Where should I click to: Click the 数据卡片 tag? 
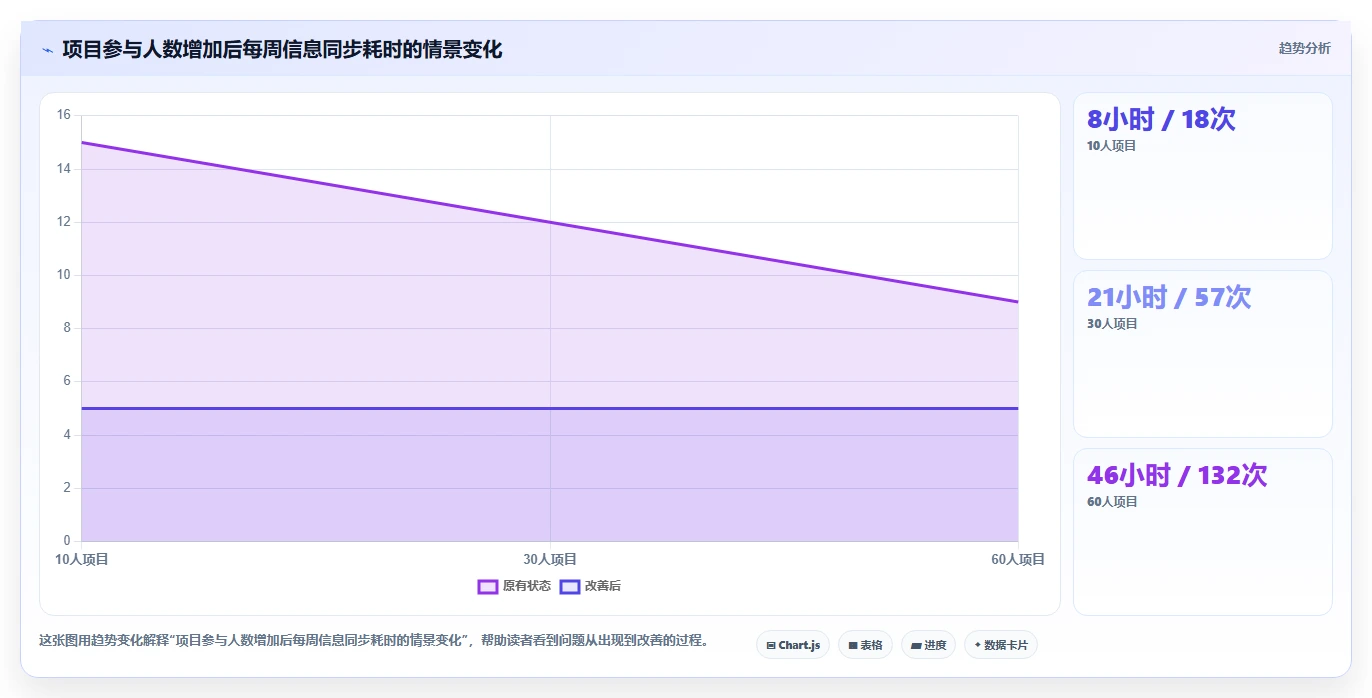click(1001, 645)
